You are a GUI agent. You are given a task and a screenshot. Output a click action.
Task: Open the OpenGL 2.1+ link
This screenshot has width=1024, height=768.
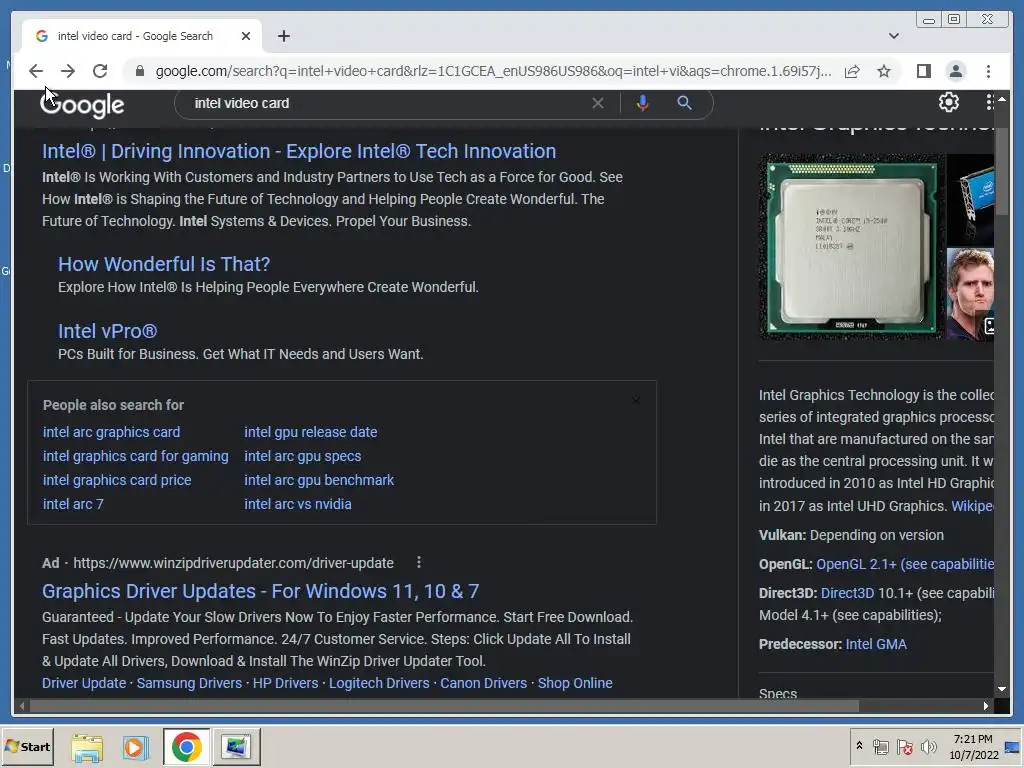[905, 564]
